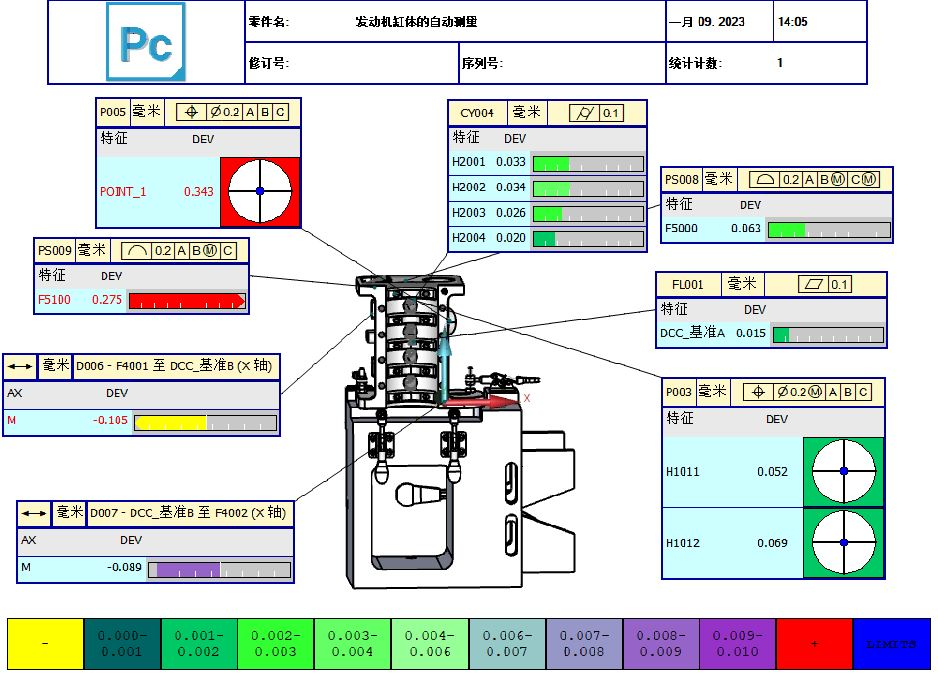Viewport: 938px width, 677px height.
Task: Click the red F5100 deviation bar
Action: [x=187, y=300]
